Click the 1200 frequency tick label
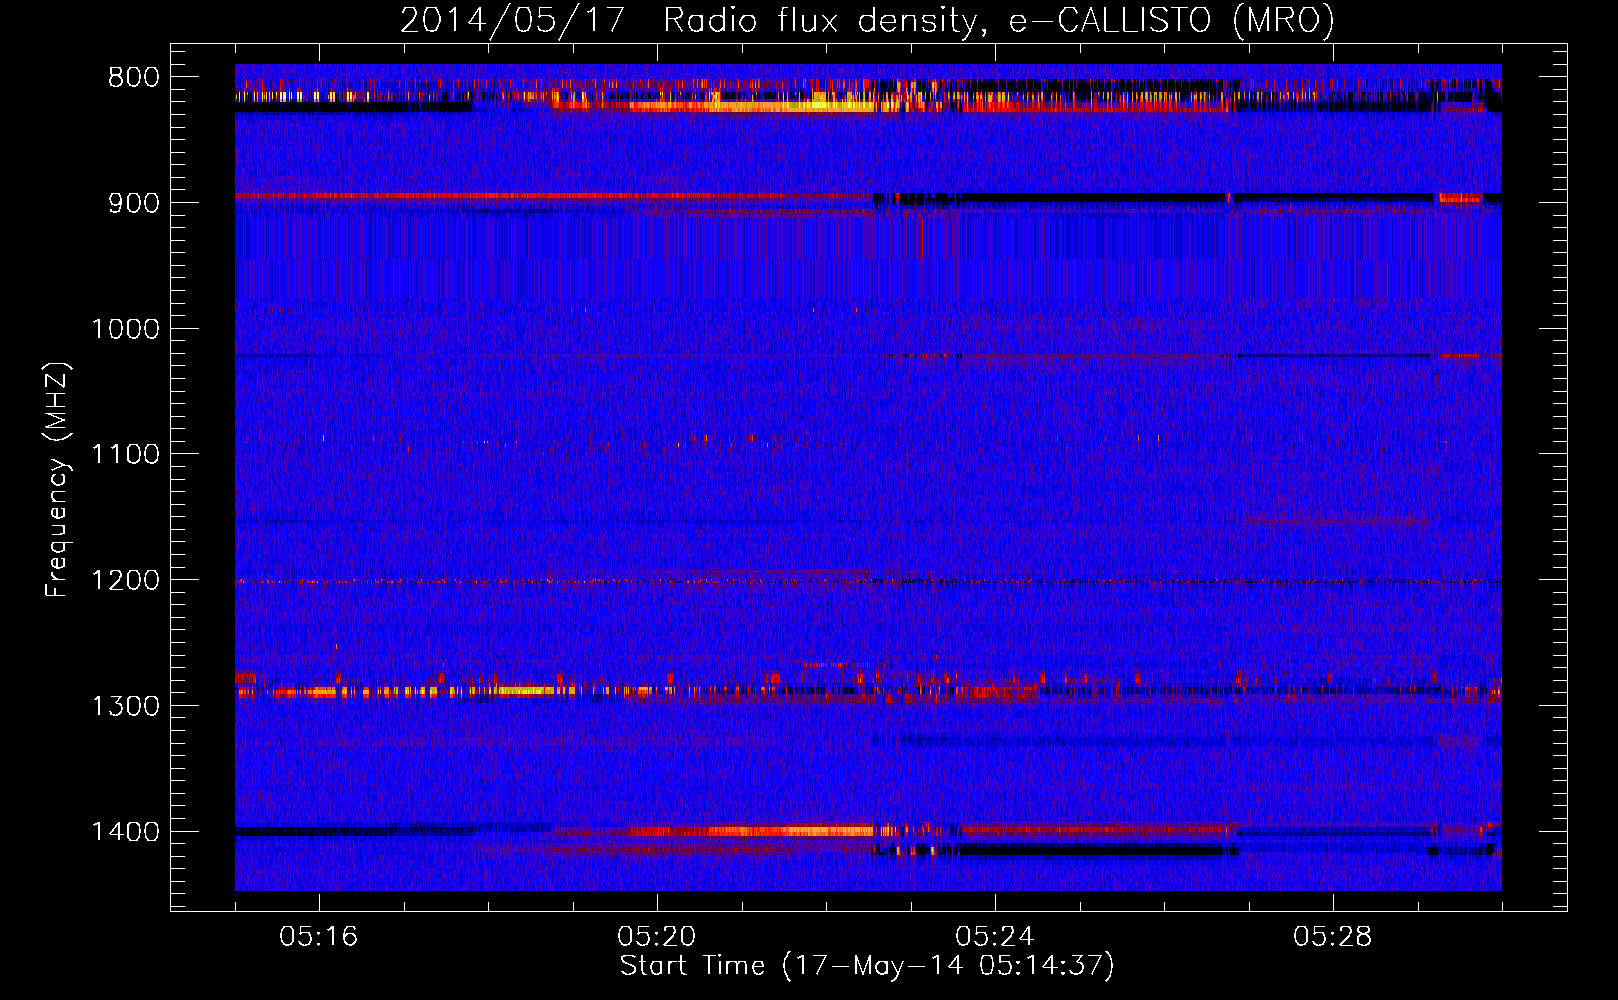The width and height of the screenshot is (1618, 1000). coord(125,580)
